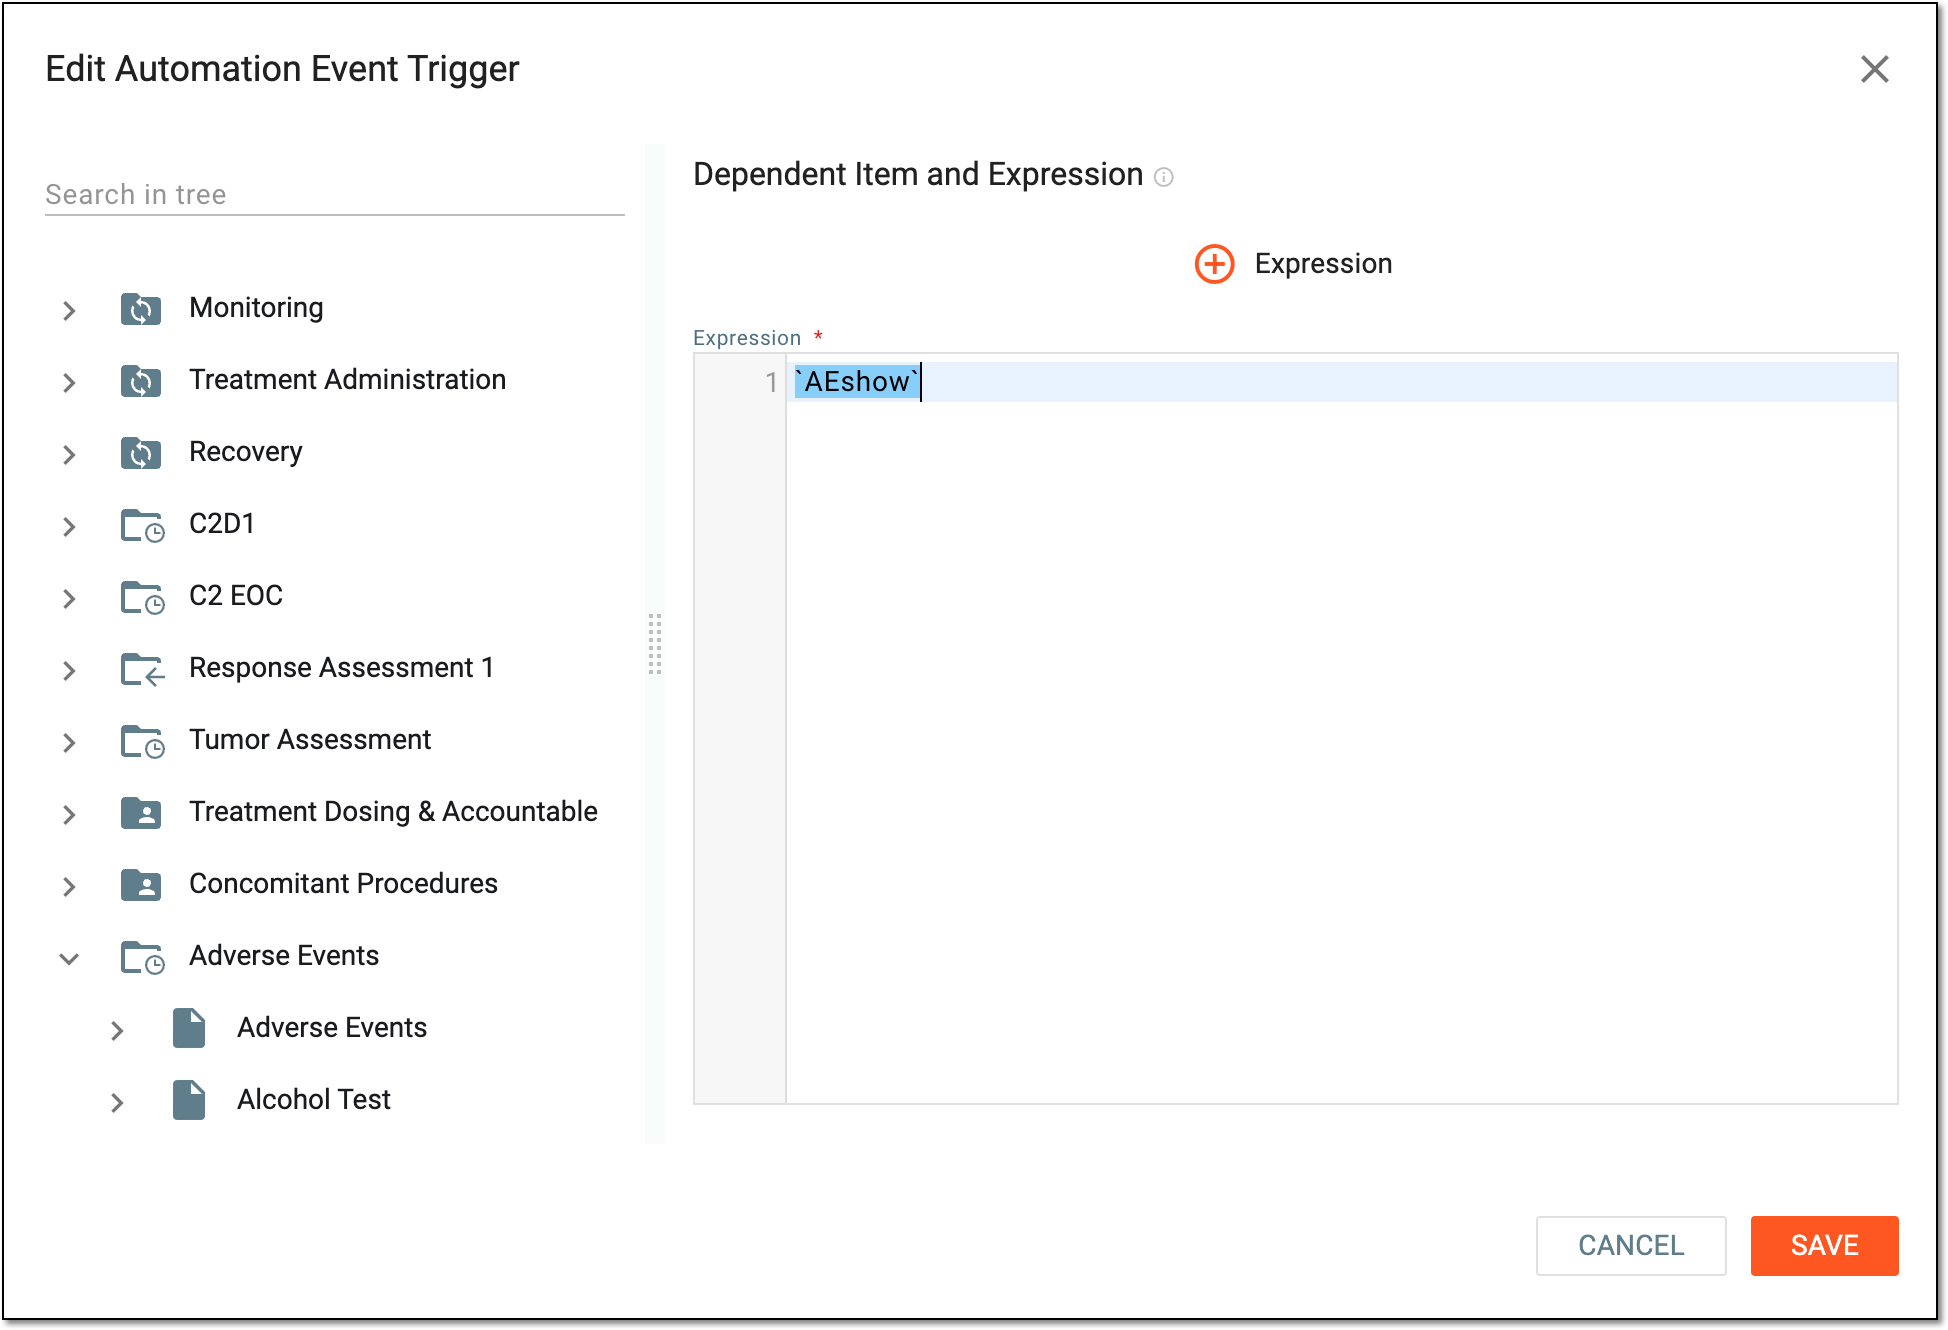Viewport: 1948px width, 1330px height.
Task: Select the Tumor Assessment label
Action: click(x=310, y=739)
